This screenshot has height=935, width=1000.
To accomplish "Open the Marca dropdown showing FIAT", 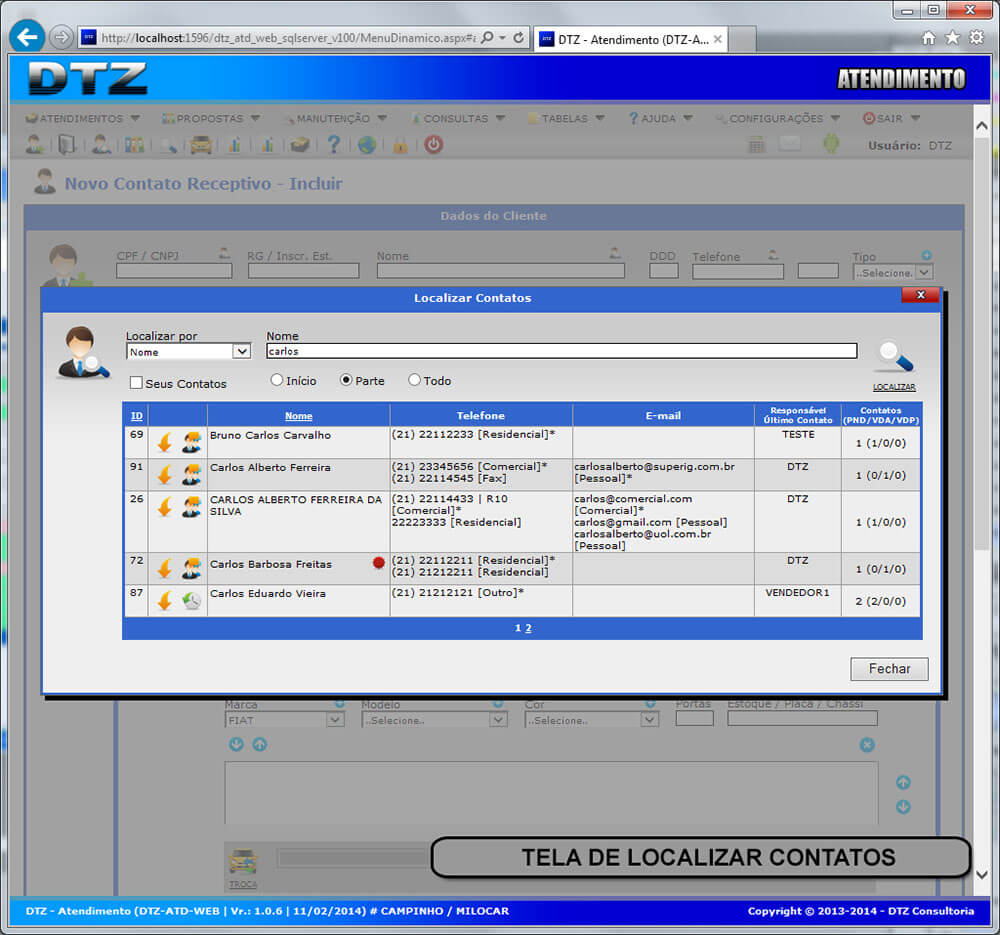I will (x=335, y=720).
